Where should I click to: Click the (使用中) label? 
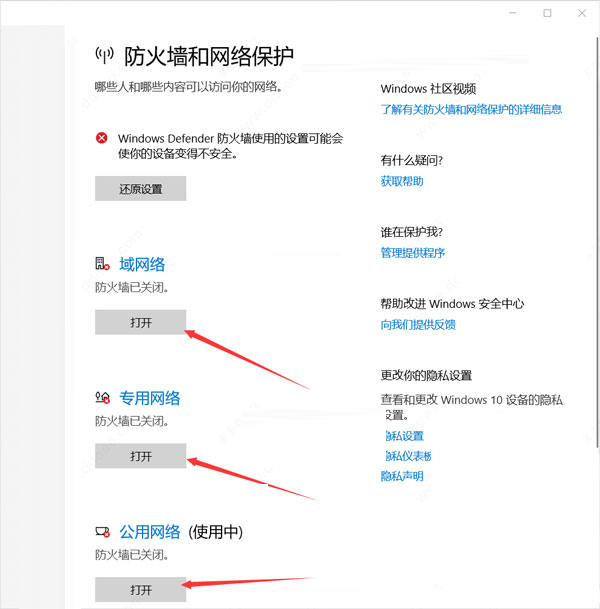[216, 532]
